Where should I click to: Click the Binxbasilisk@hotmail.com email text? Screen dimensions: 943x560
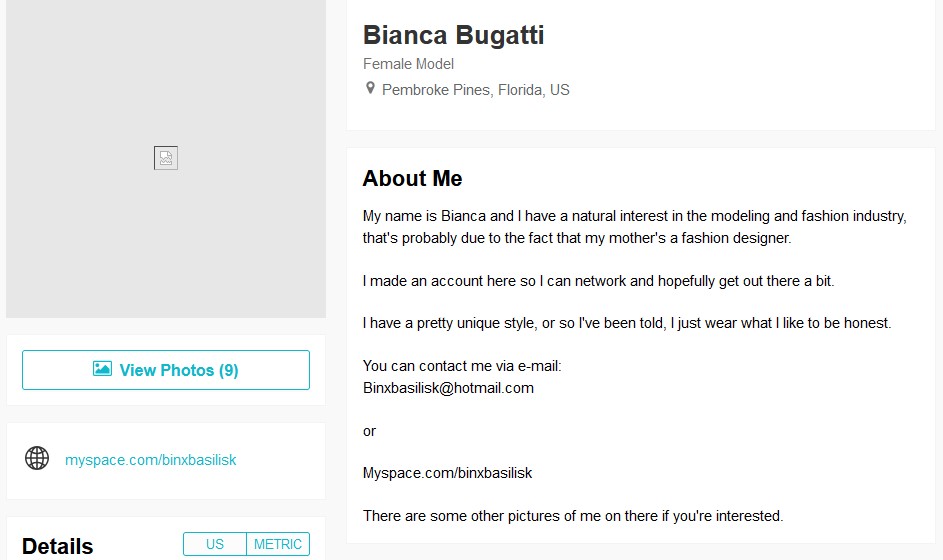point(448,388)
